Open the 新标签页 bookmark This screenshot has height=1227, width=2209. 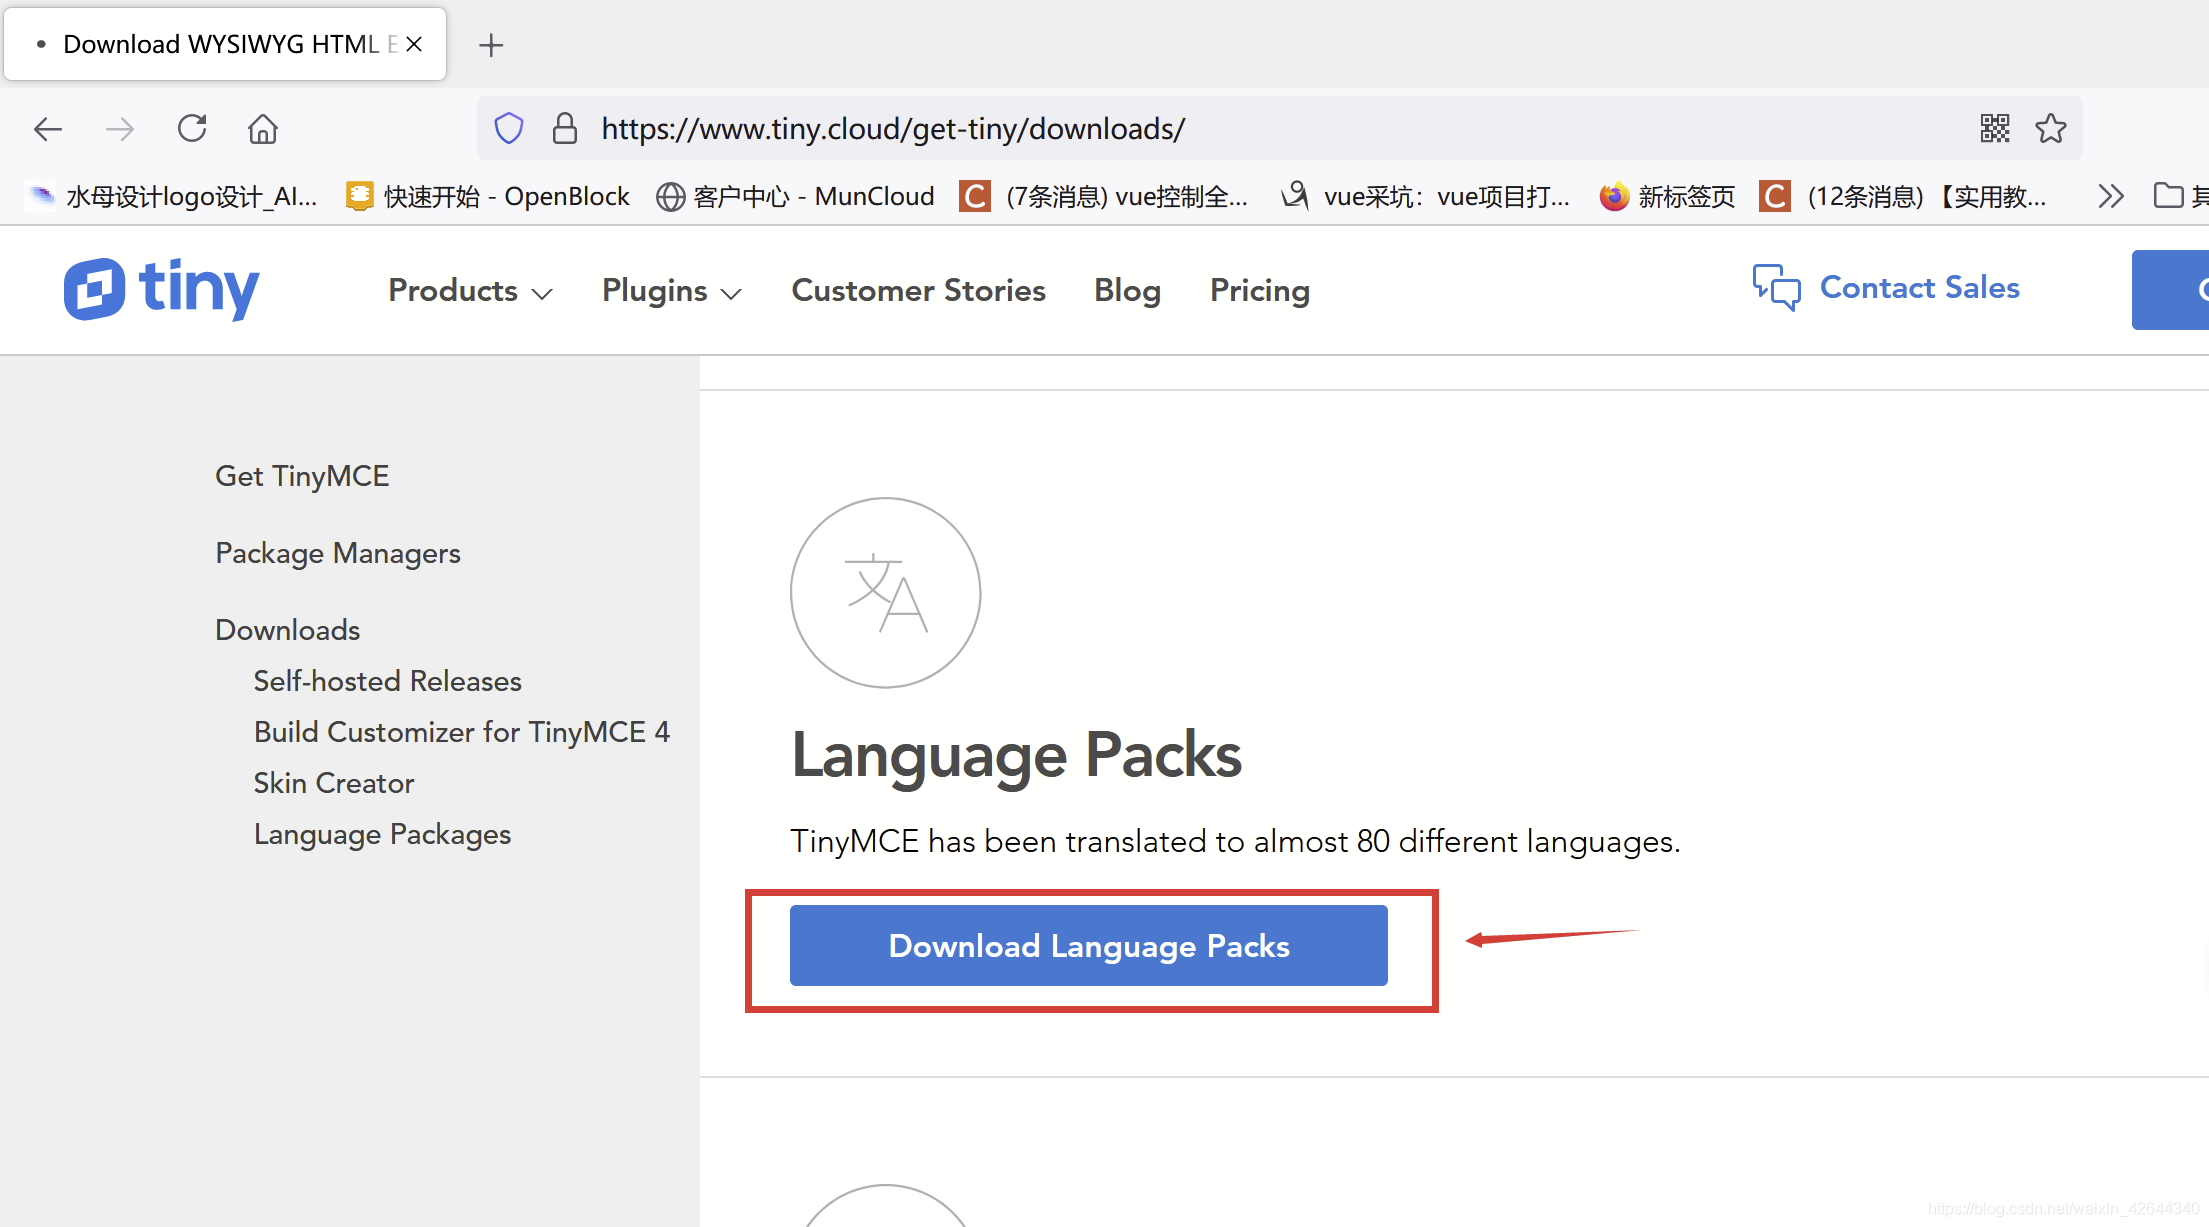(x=1667, y=196)
